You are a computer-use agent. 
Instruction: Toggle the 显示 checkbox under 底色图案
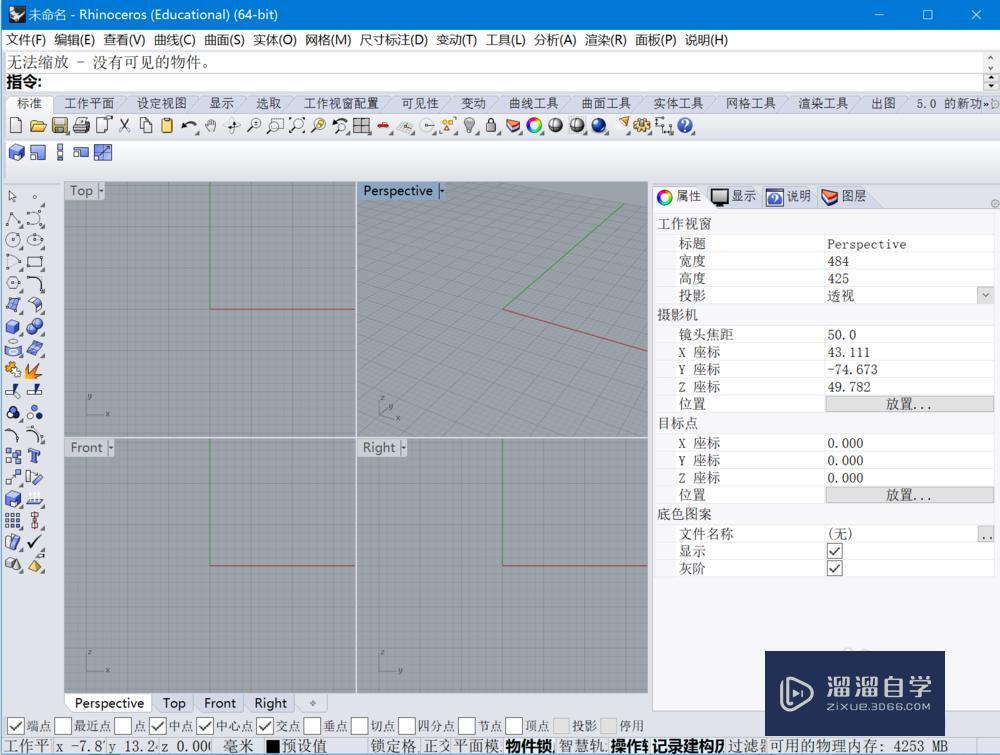pos(834,551)
